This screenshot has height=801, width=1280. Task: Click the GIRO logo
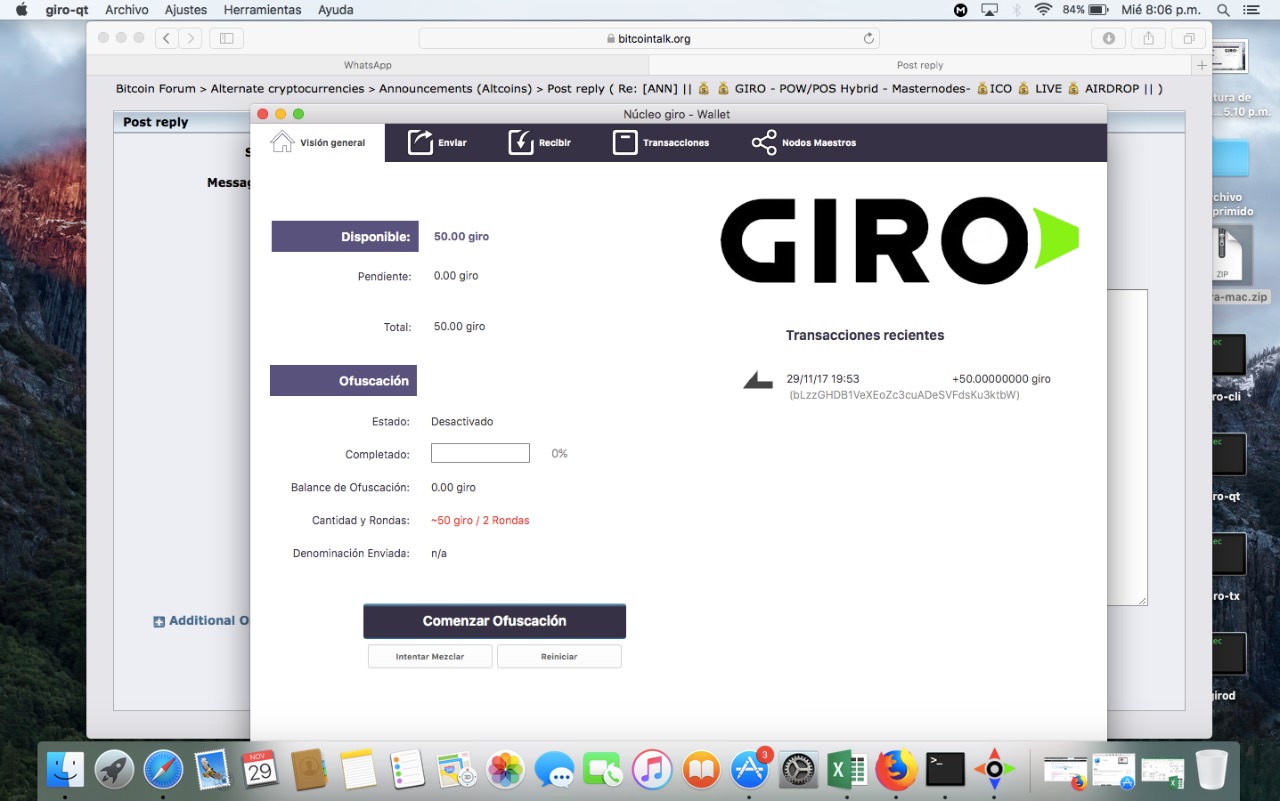899,240
